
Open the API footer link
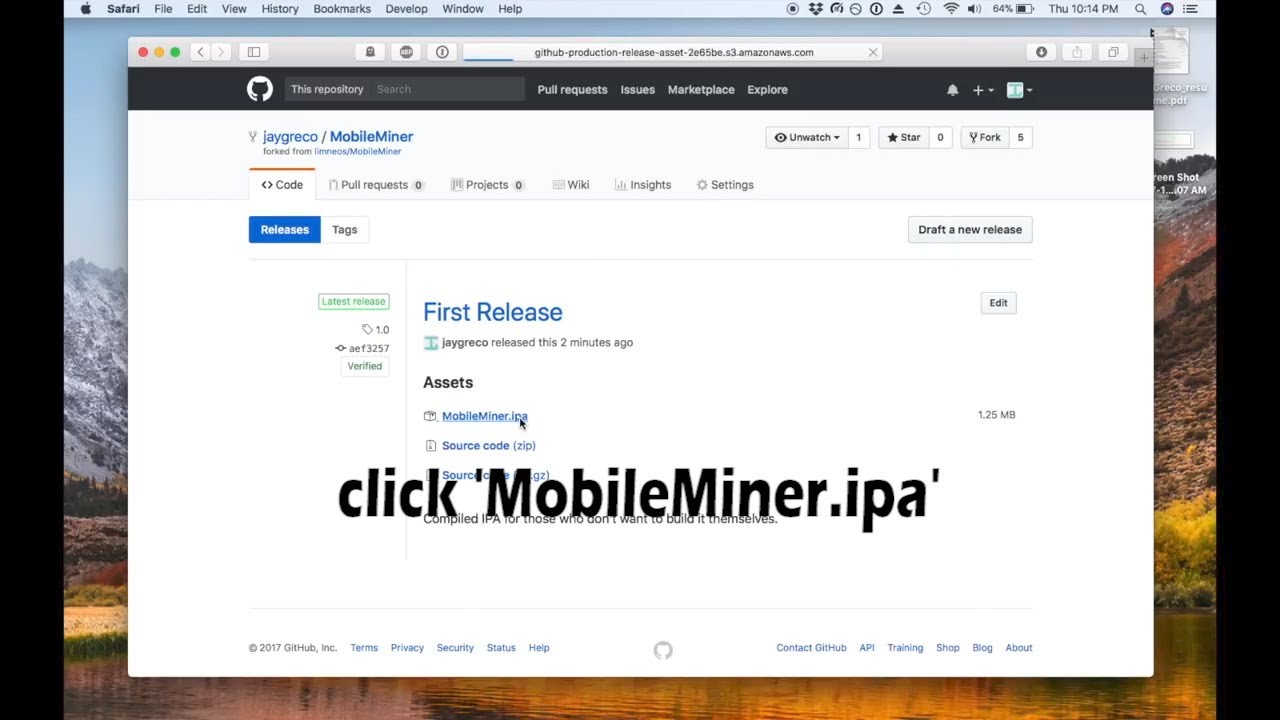click(x=867, y=648)
